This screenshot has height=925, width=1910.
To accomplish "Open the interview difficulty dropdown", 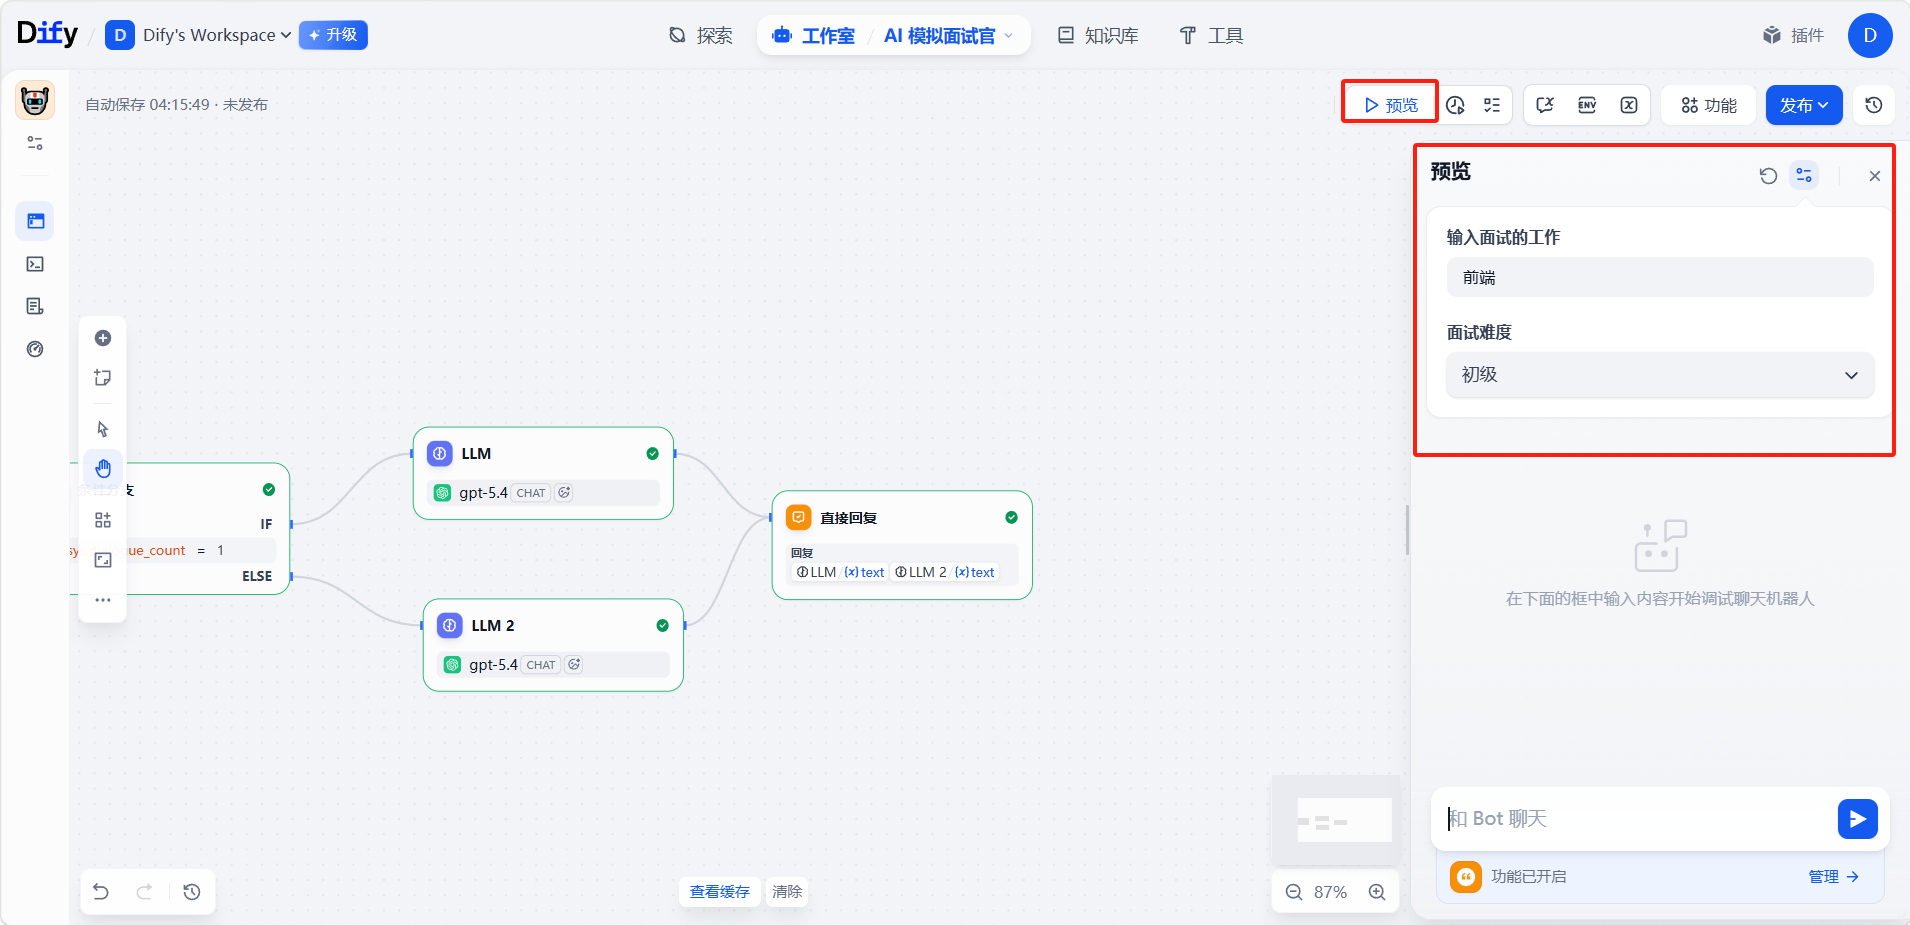I will 1659,375.
